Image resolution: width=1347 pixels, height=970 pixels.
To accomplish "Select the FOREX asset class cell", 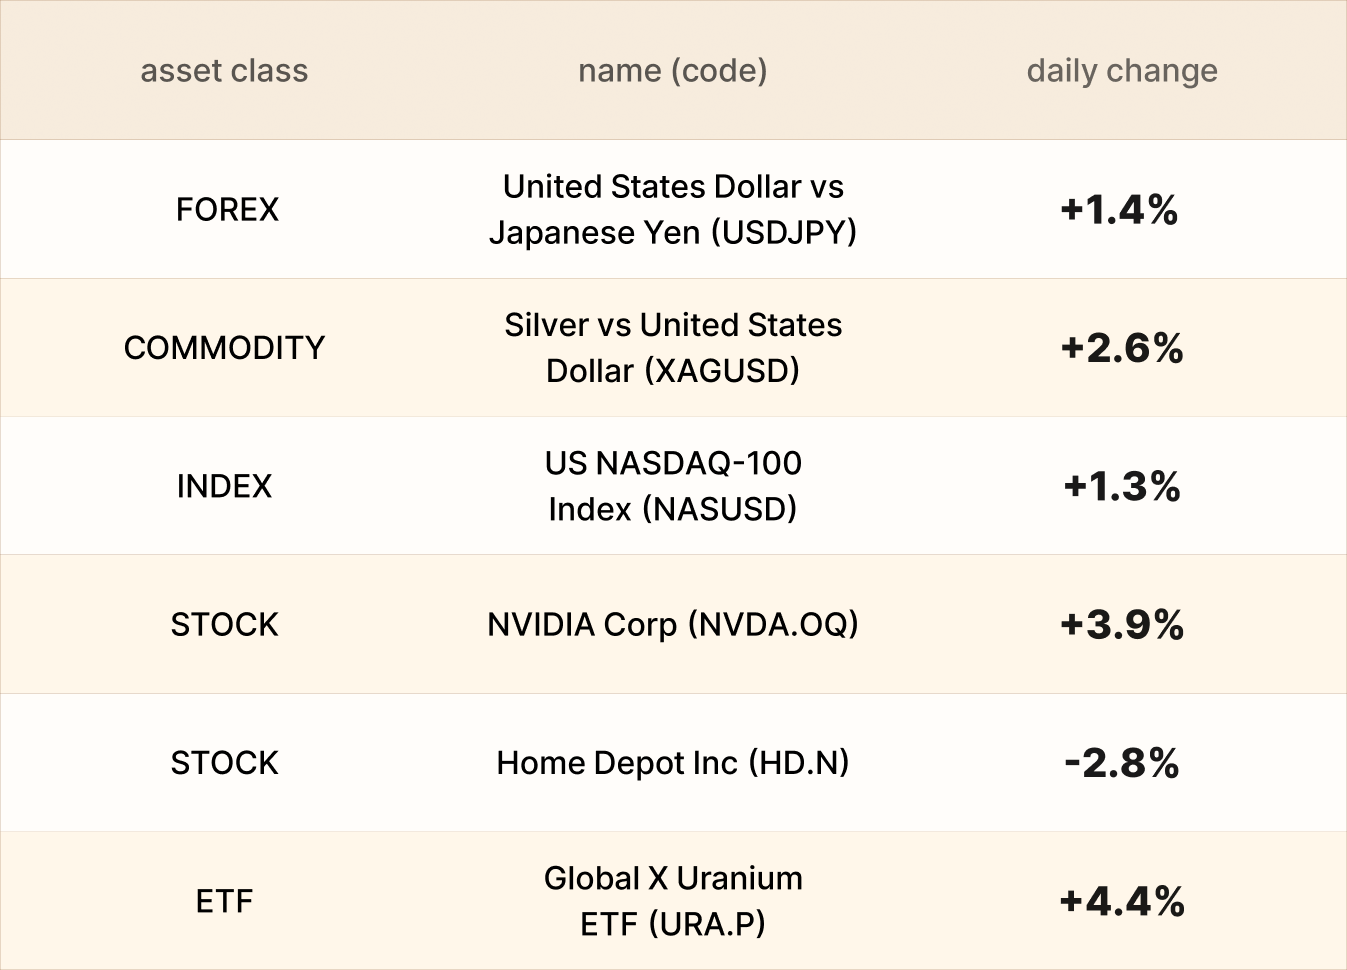I will click(227, 210).
